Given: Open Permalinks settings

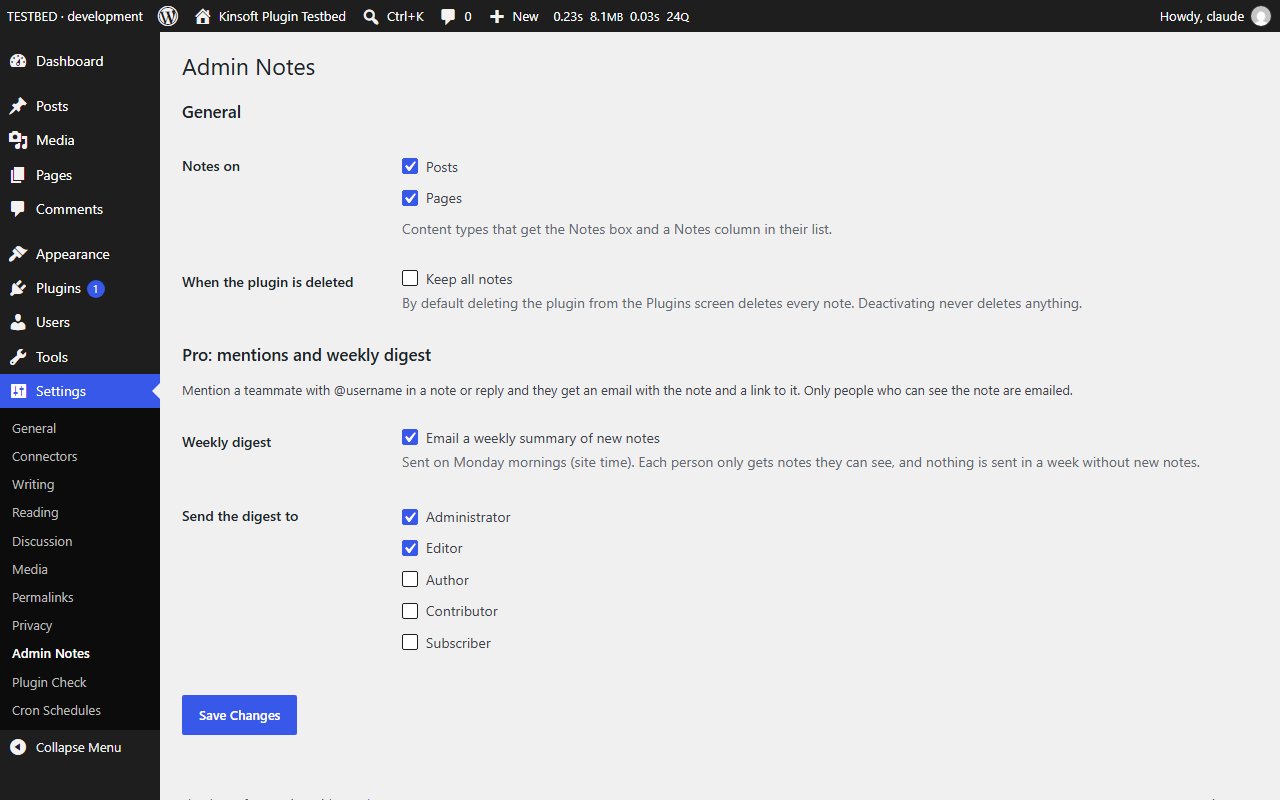Looking at the screenshot, I should [80, 597].
